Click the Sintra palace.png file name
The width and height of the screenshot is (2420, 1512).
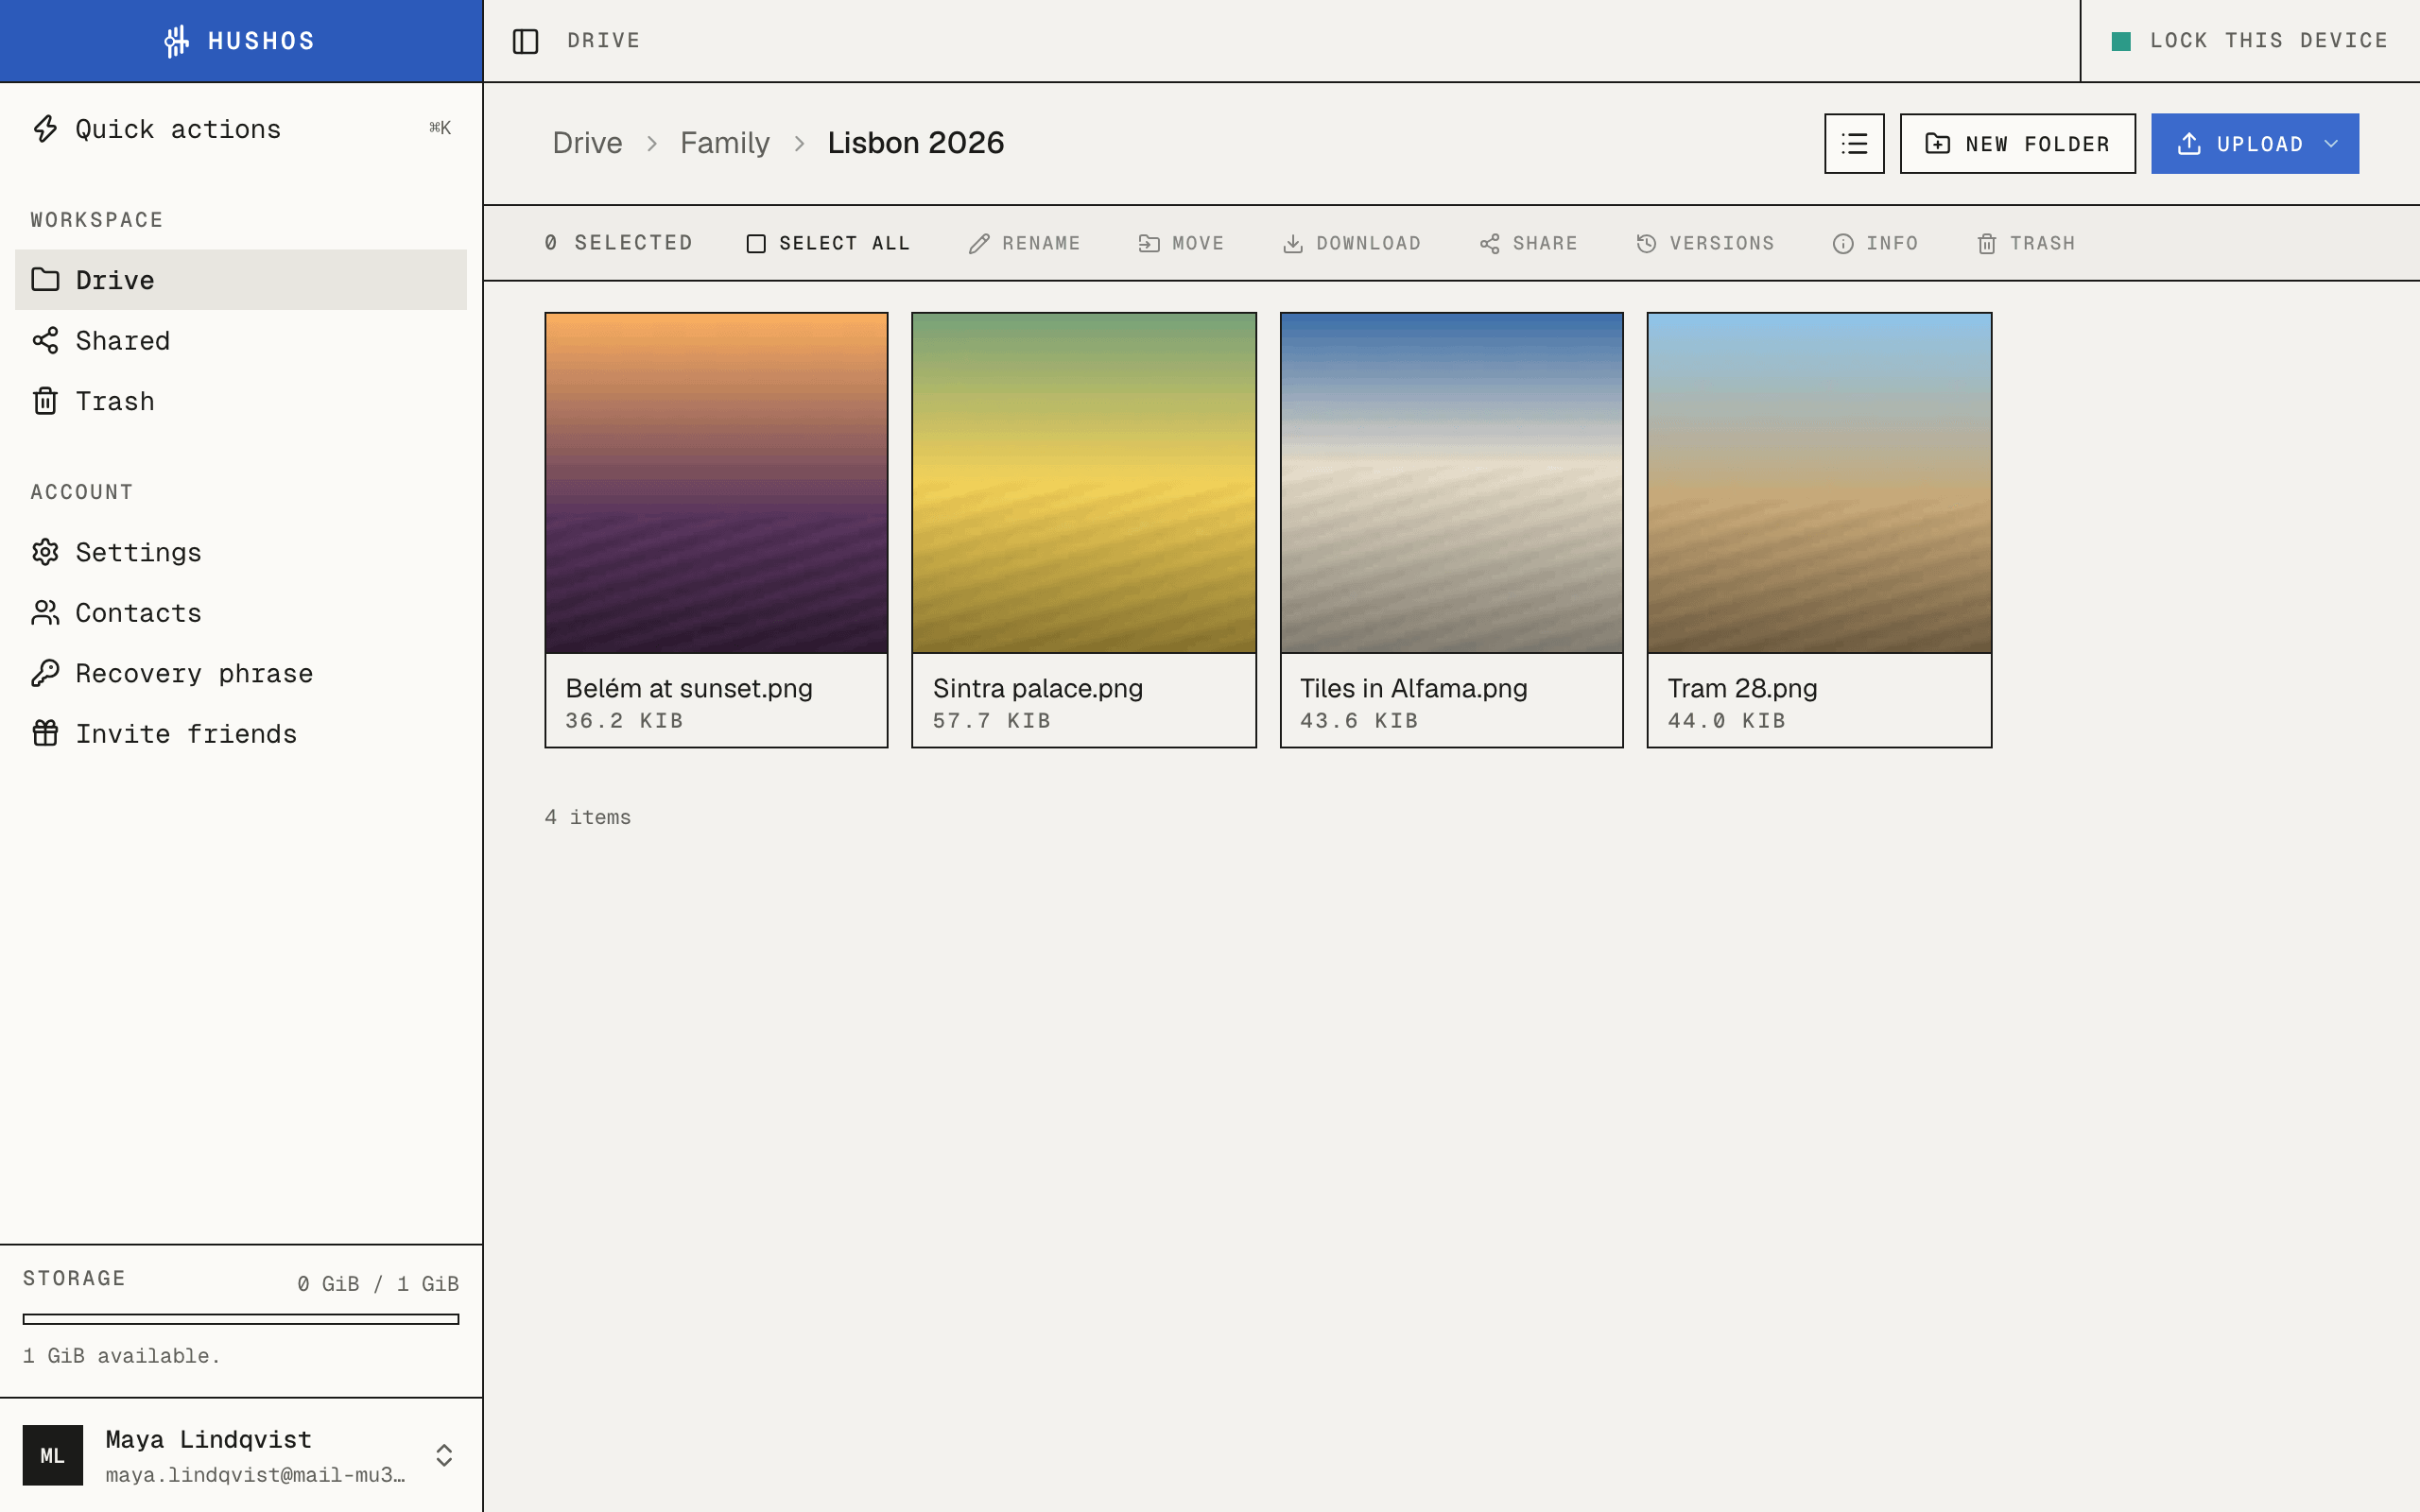[1037, 689]
